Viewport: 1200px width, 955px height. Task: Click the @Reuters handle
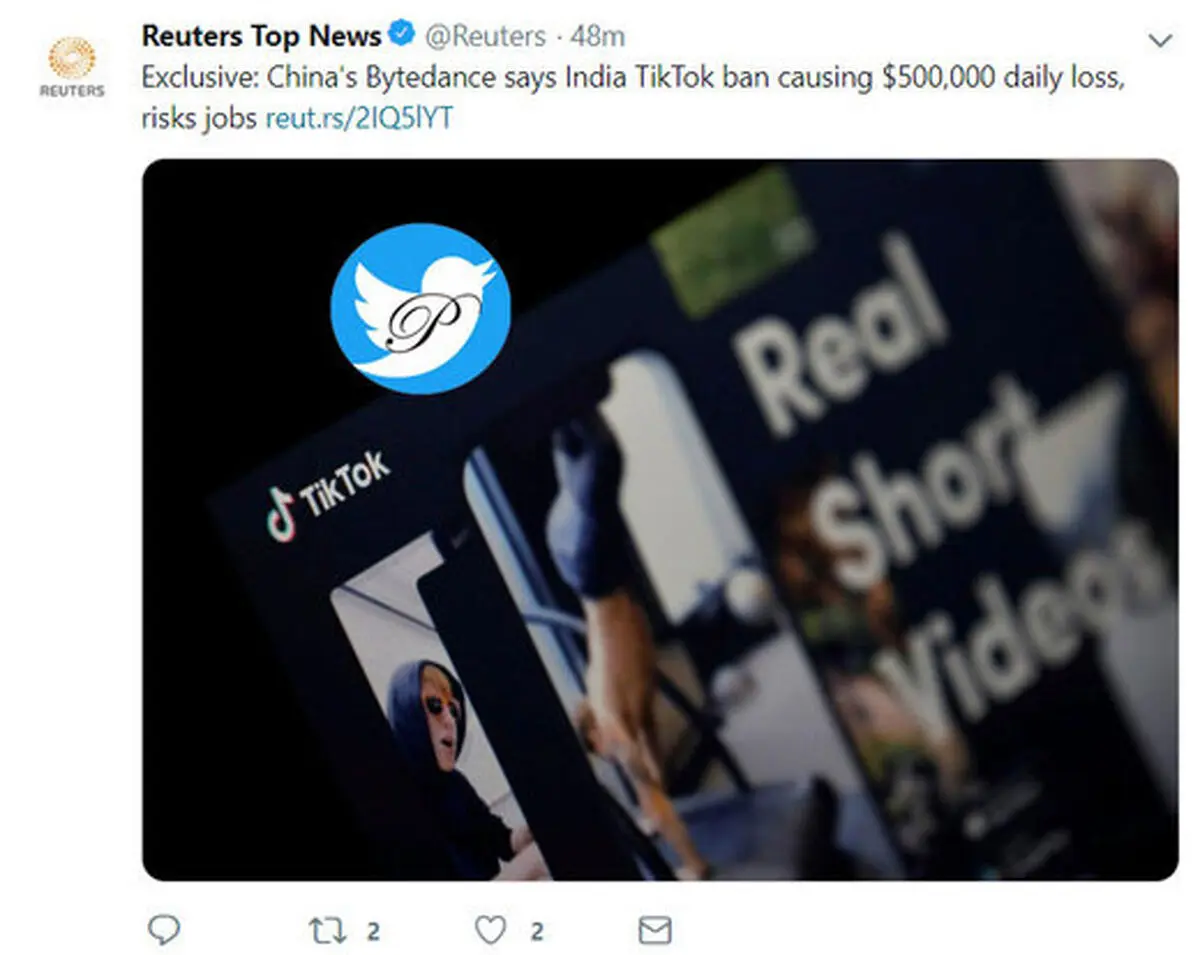coord(486,37)
